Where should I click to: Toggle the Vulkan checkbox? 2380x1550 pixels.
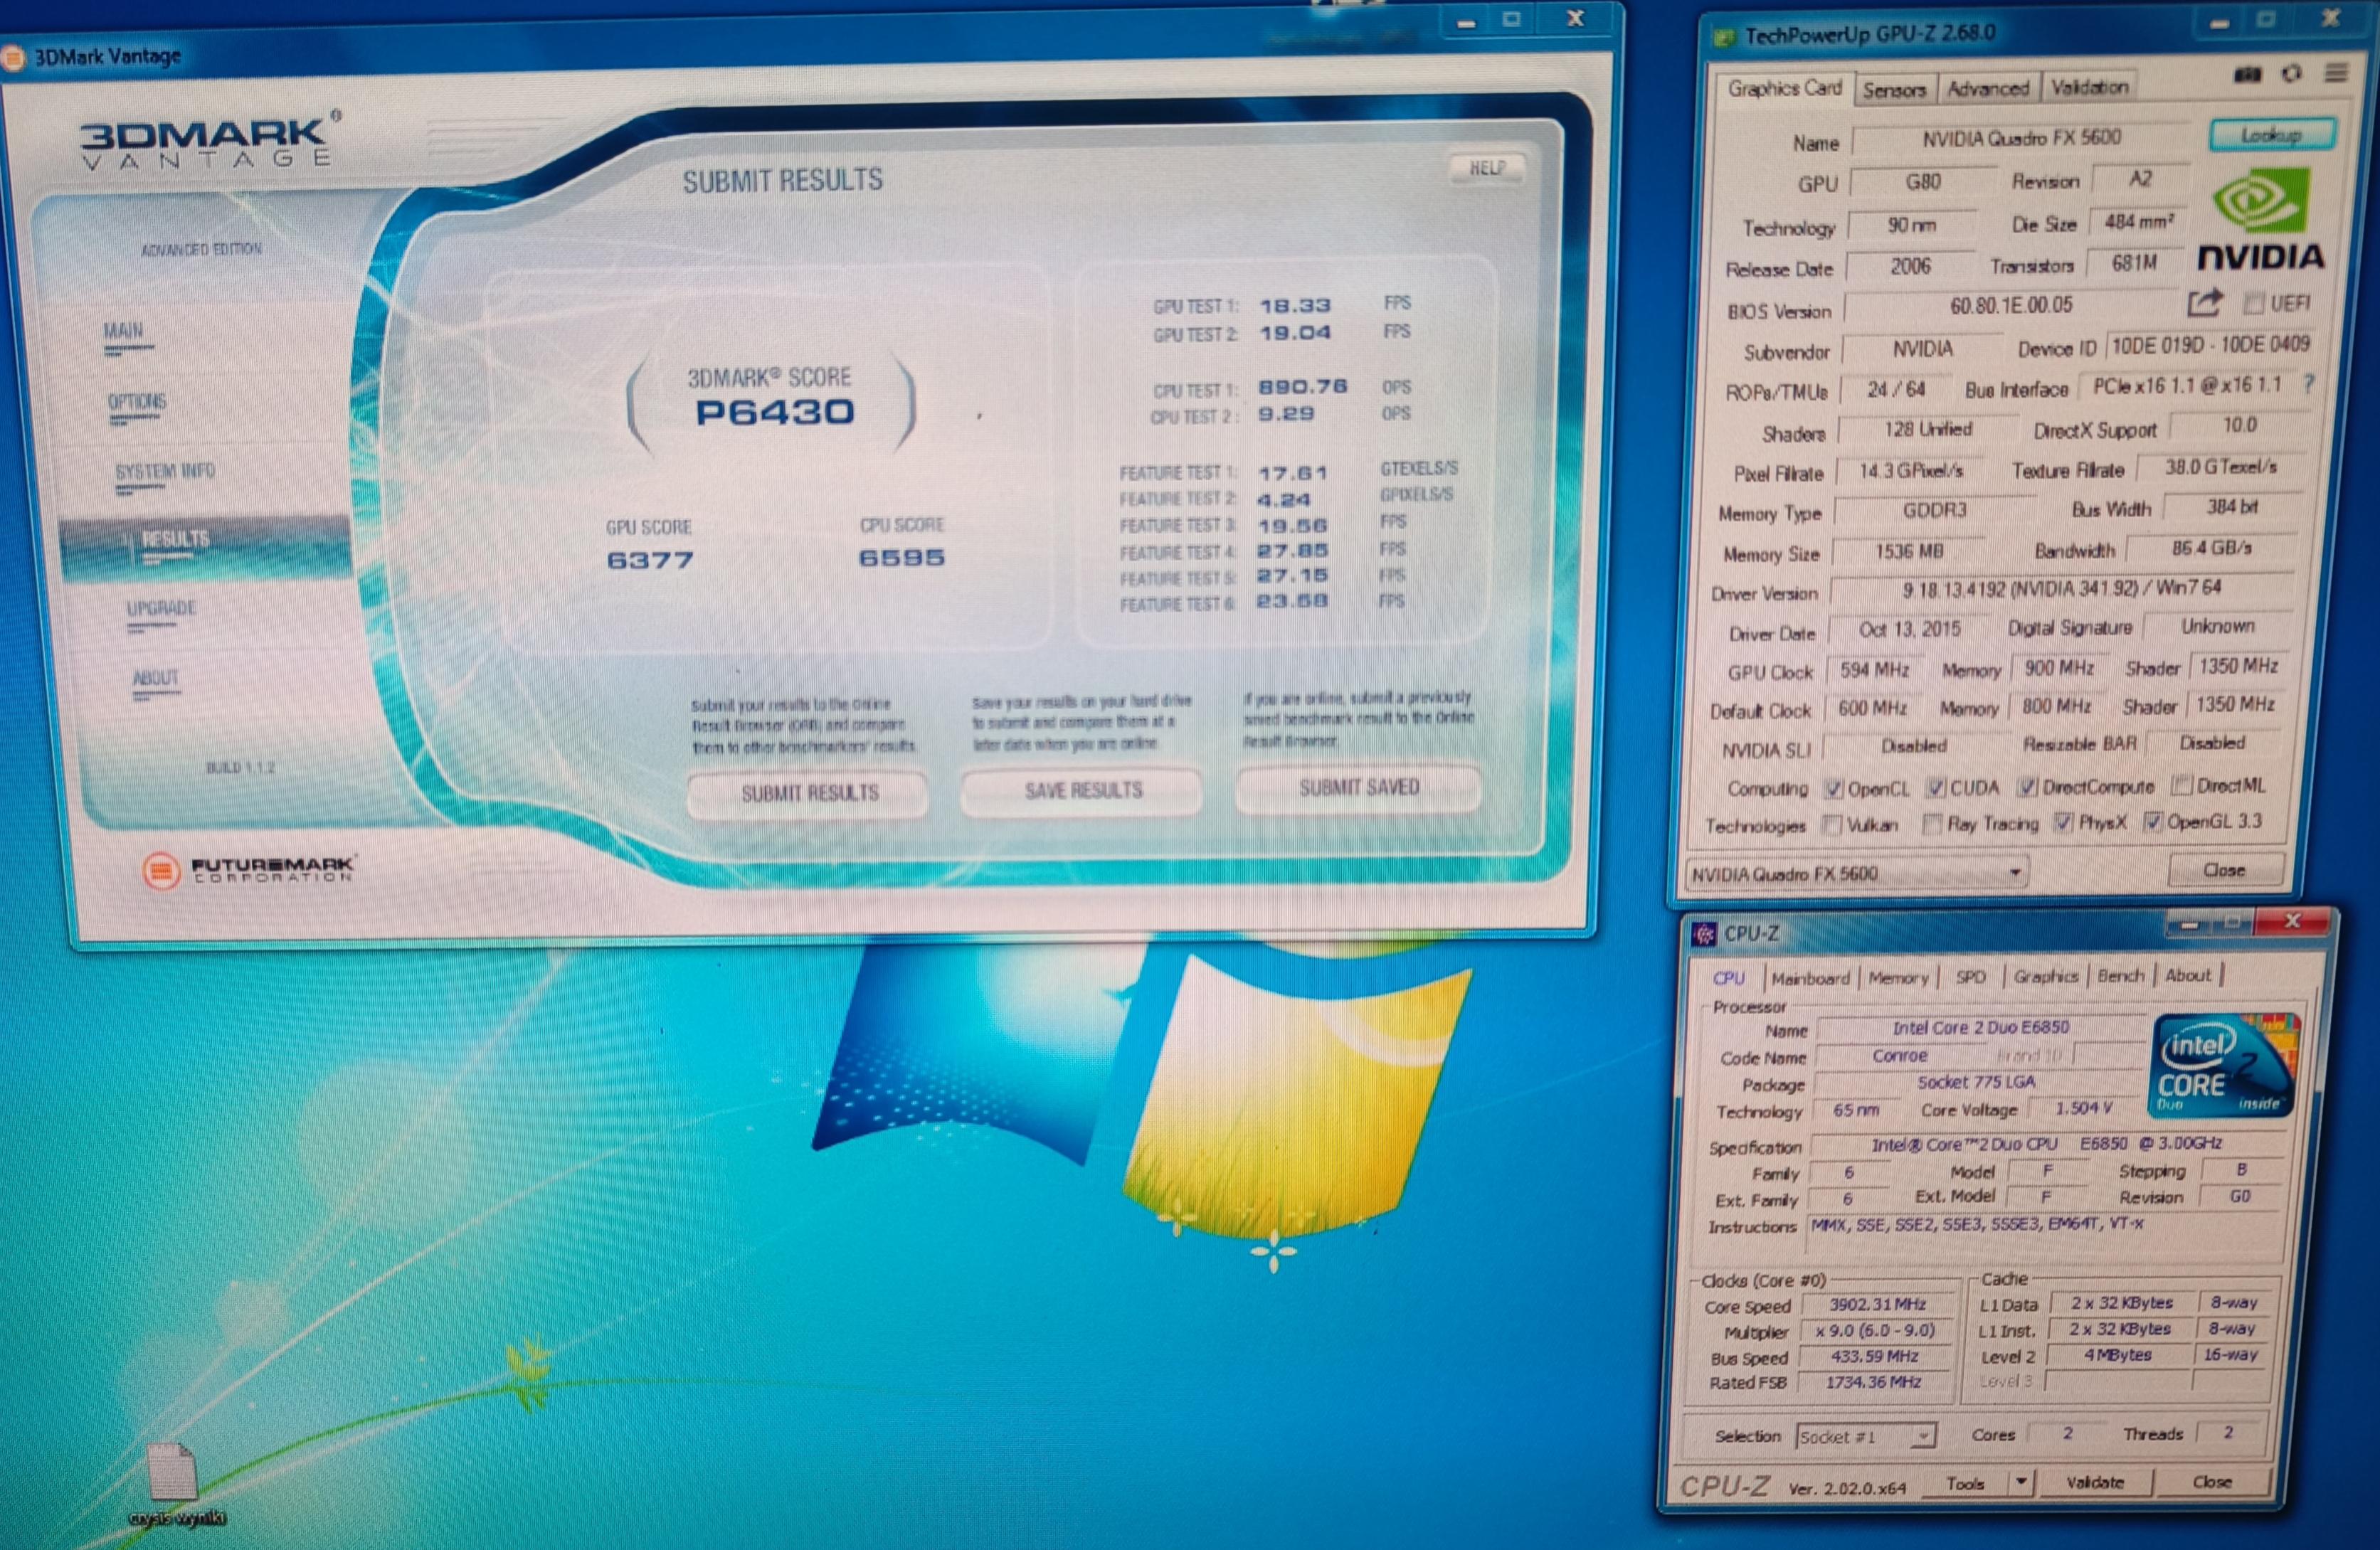coord(1832,825)
